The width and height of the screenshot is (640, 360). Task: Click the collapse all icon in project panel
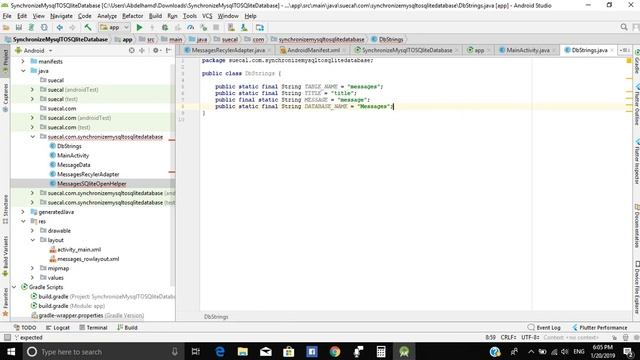(142, 51)
